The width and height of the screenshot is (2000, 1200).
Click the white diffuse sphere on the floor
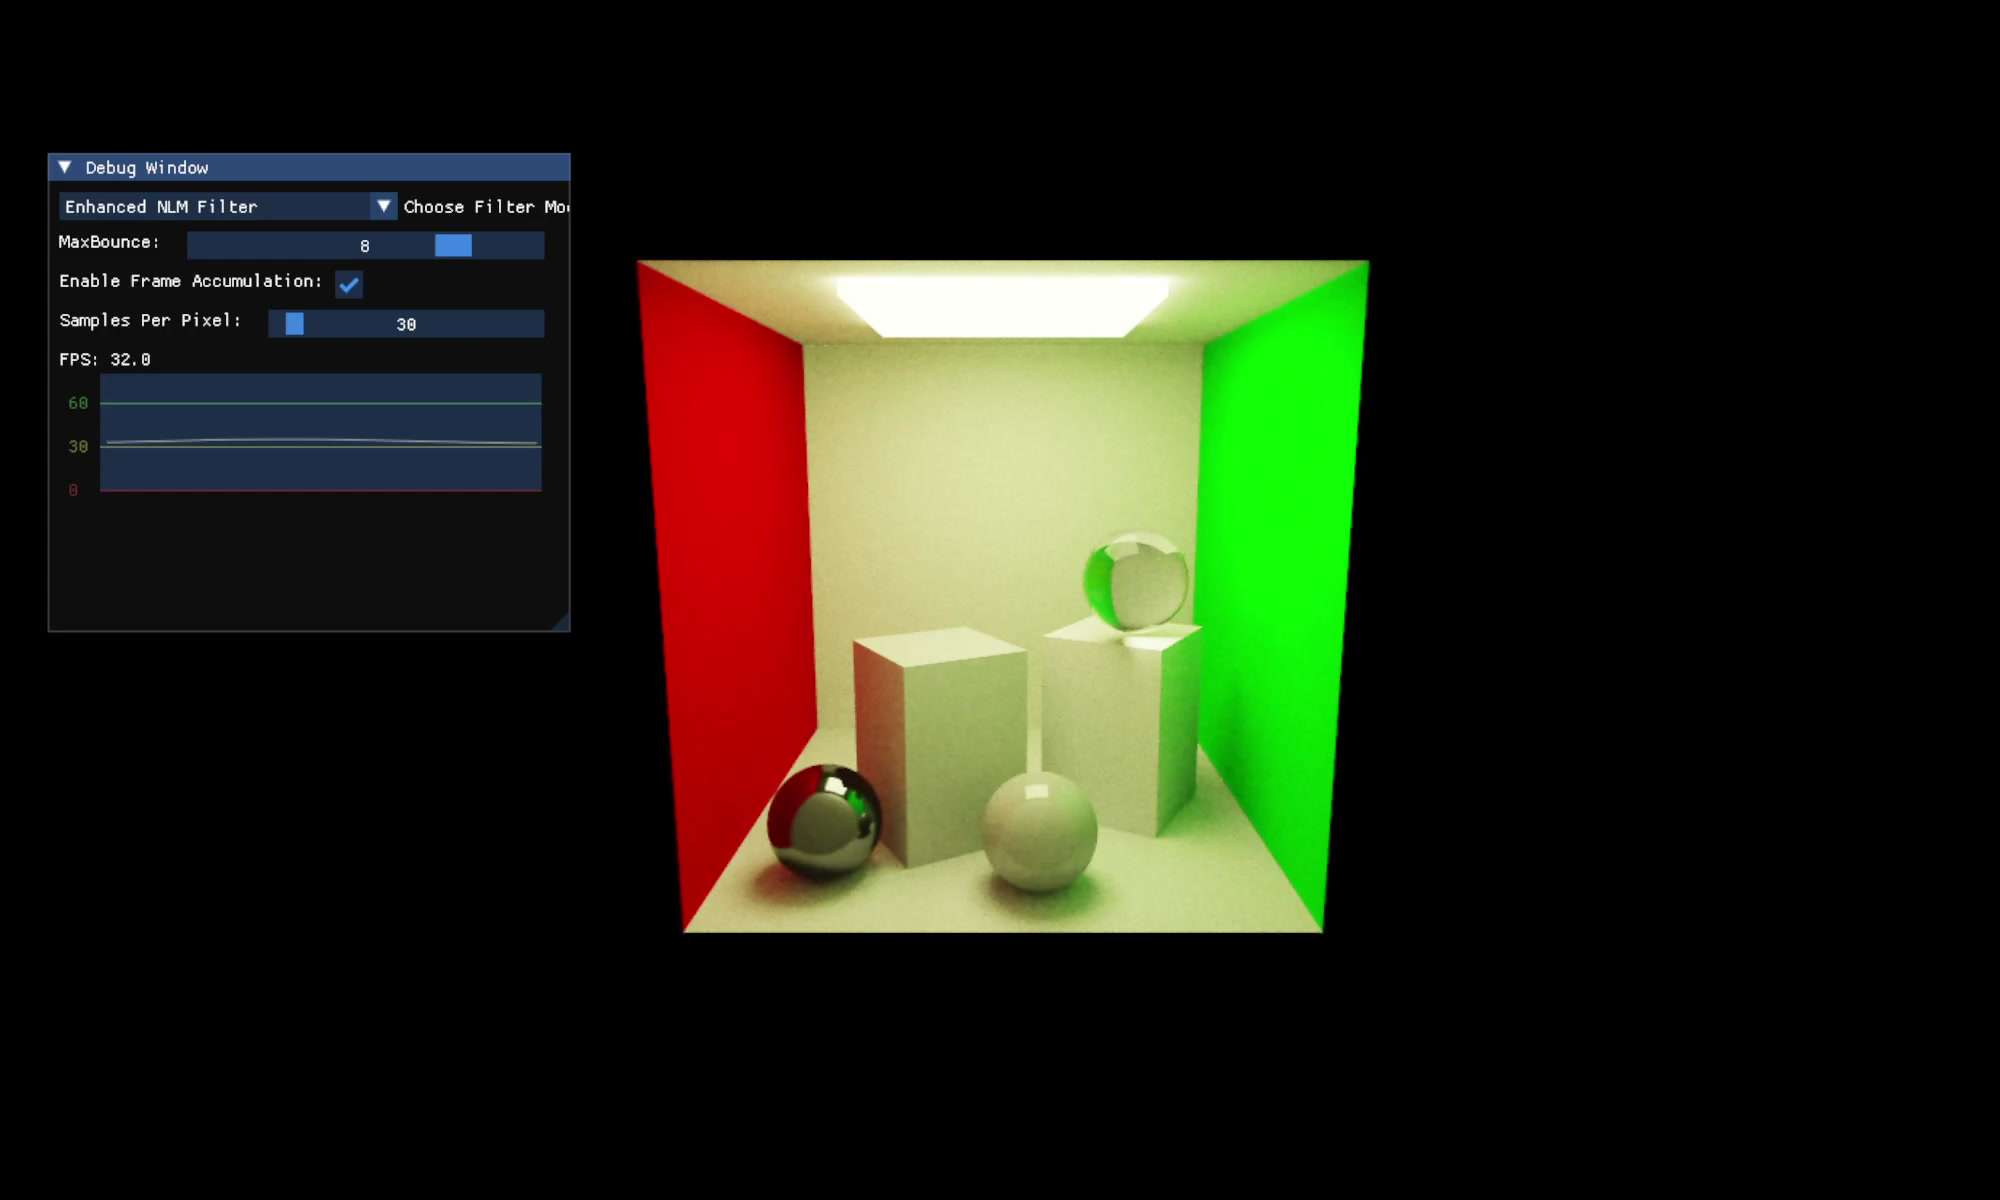(x=1039, y=832)
